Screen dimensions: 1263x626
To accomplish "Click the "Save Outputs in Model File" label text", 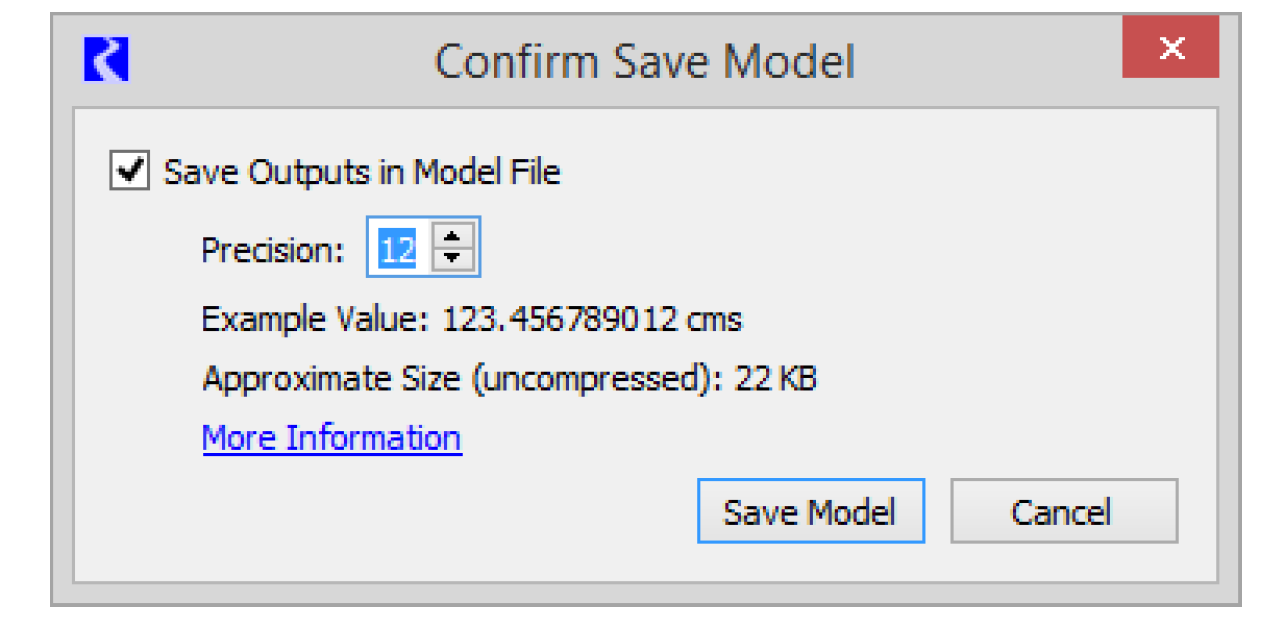I will click(361, 172).
